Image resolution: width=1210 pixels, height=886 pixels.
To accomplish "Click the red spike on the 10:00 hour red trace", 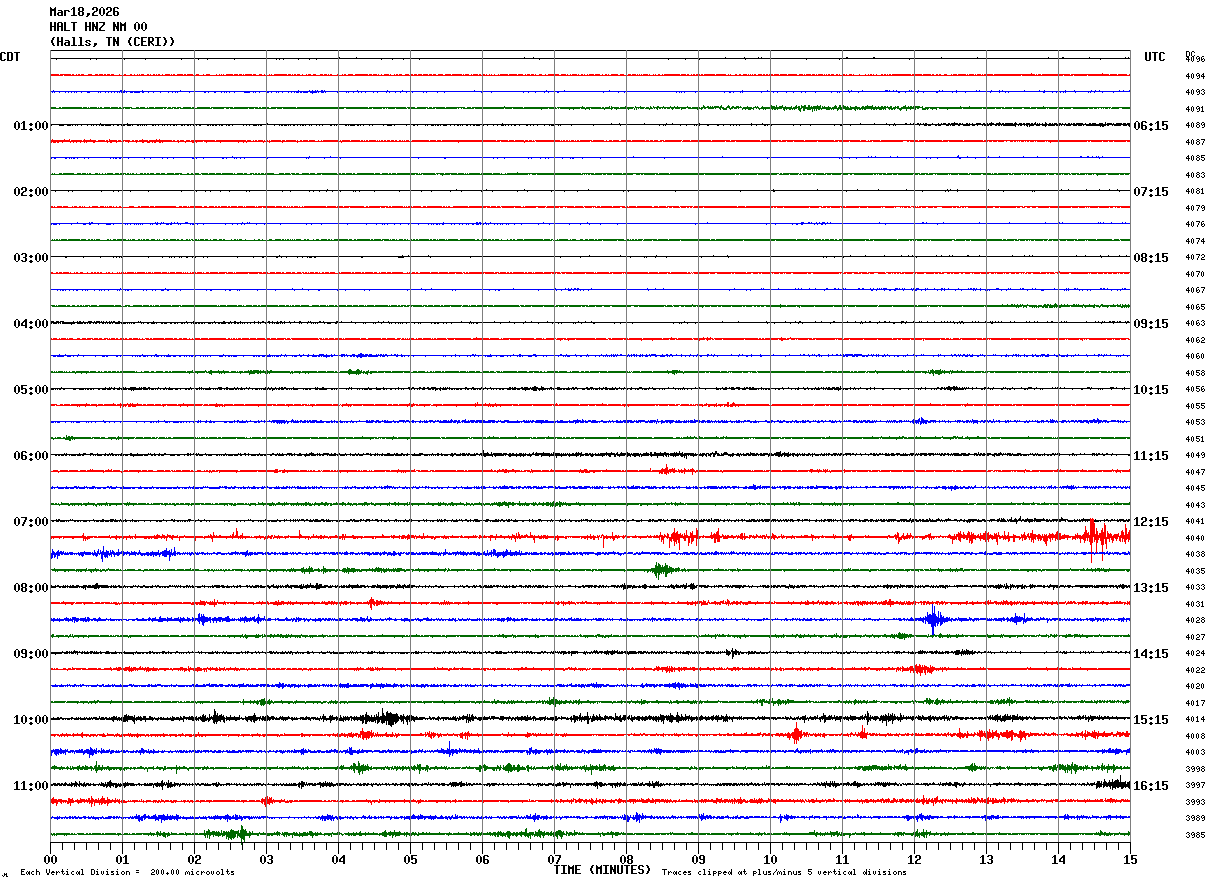I will (795, 735).
